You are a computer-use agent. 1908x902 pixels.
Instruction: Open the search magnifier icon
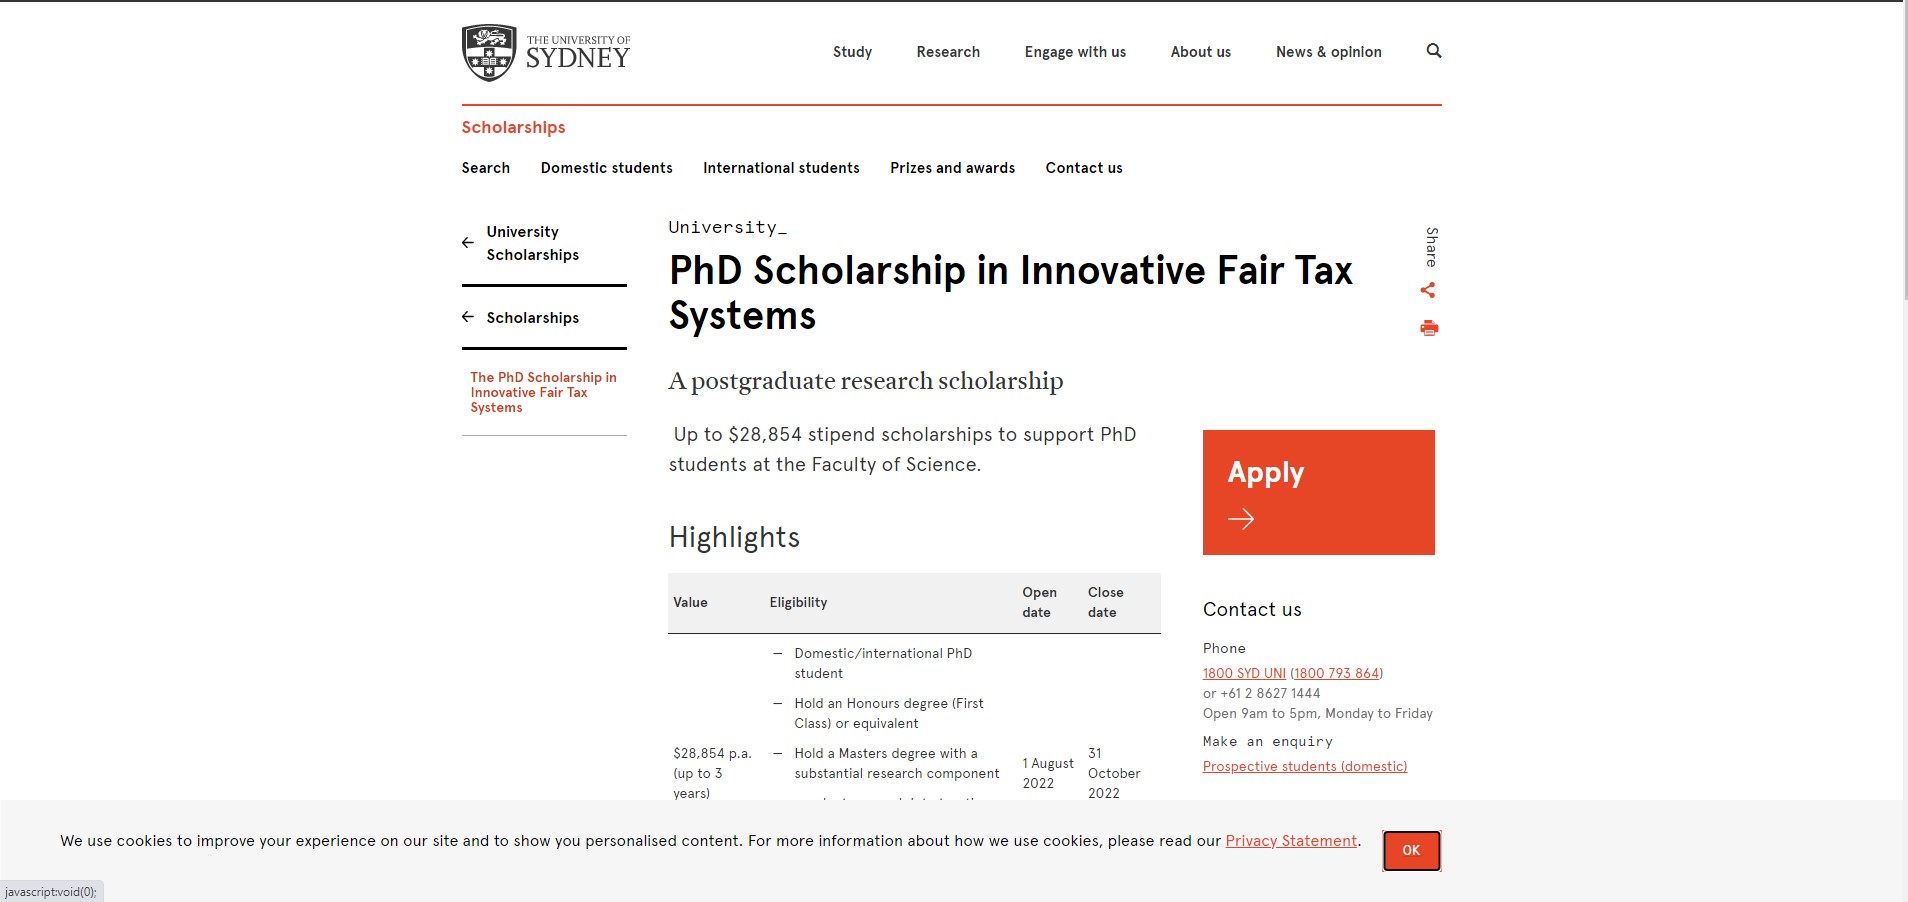(x=1433, y=51)
